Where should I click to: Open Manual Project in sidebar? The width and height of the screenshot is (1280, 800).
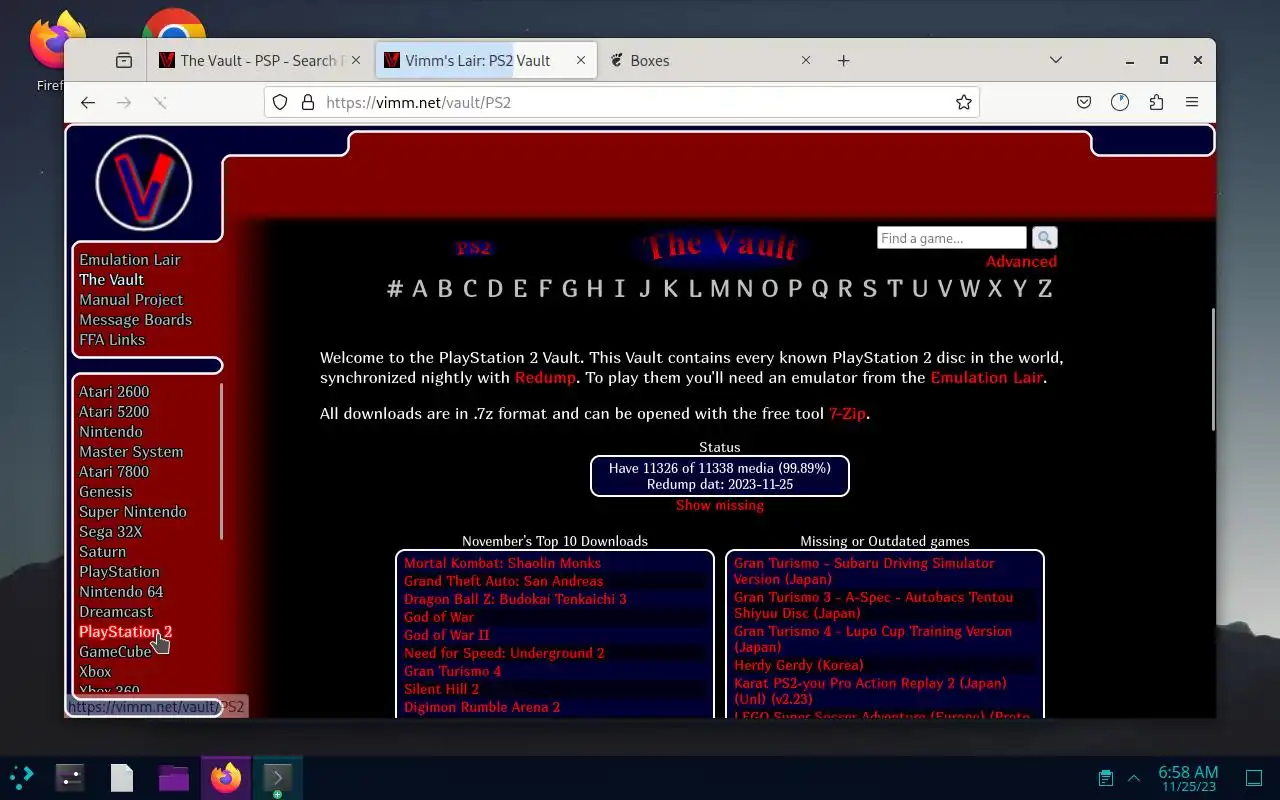(x=131, y=299)
